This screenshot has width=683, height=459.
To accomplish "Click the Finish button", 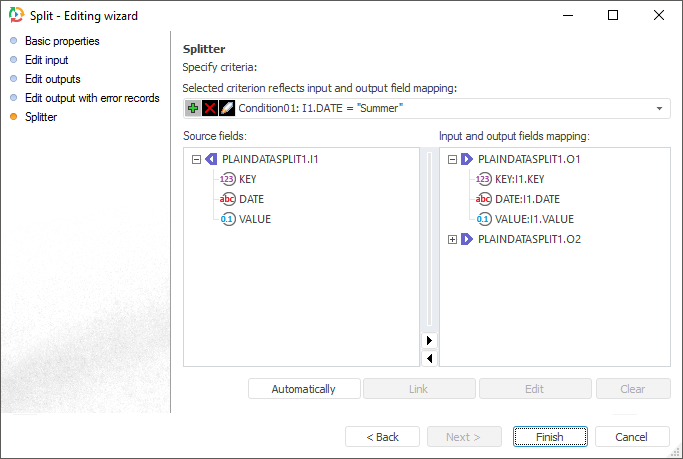I will coord(550,437).
